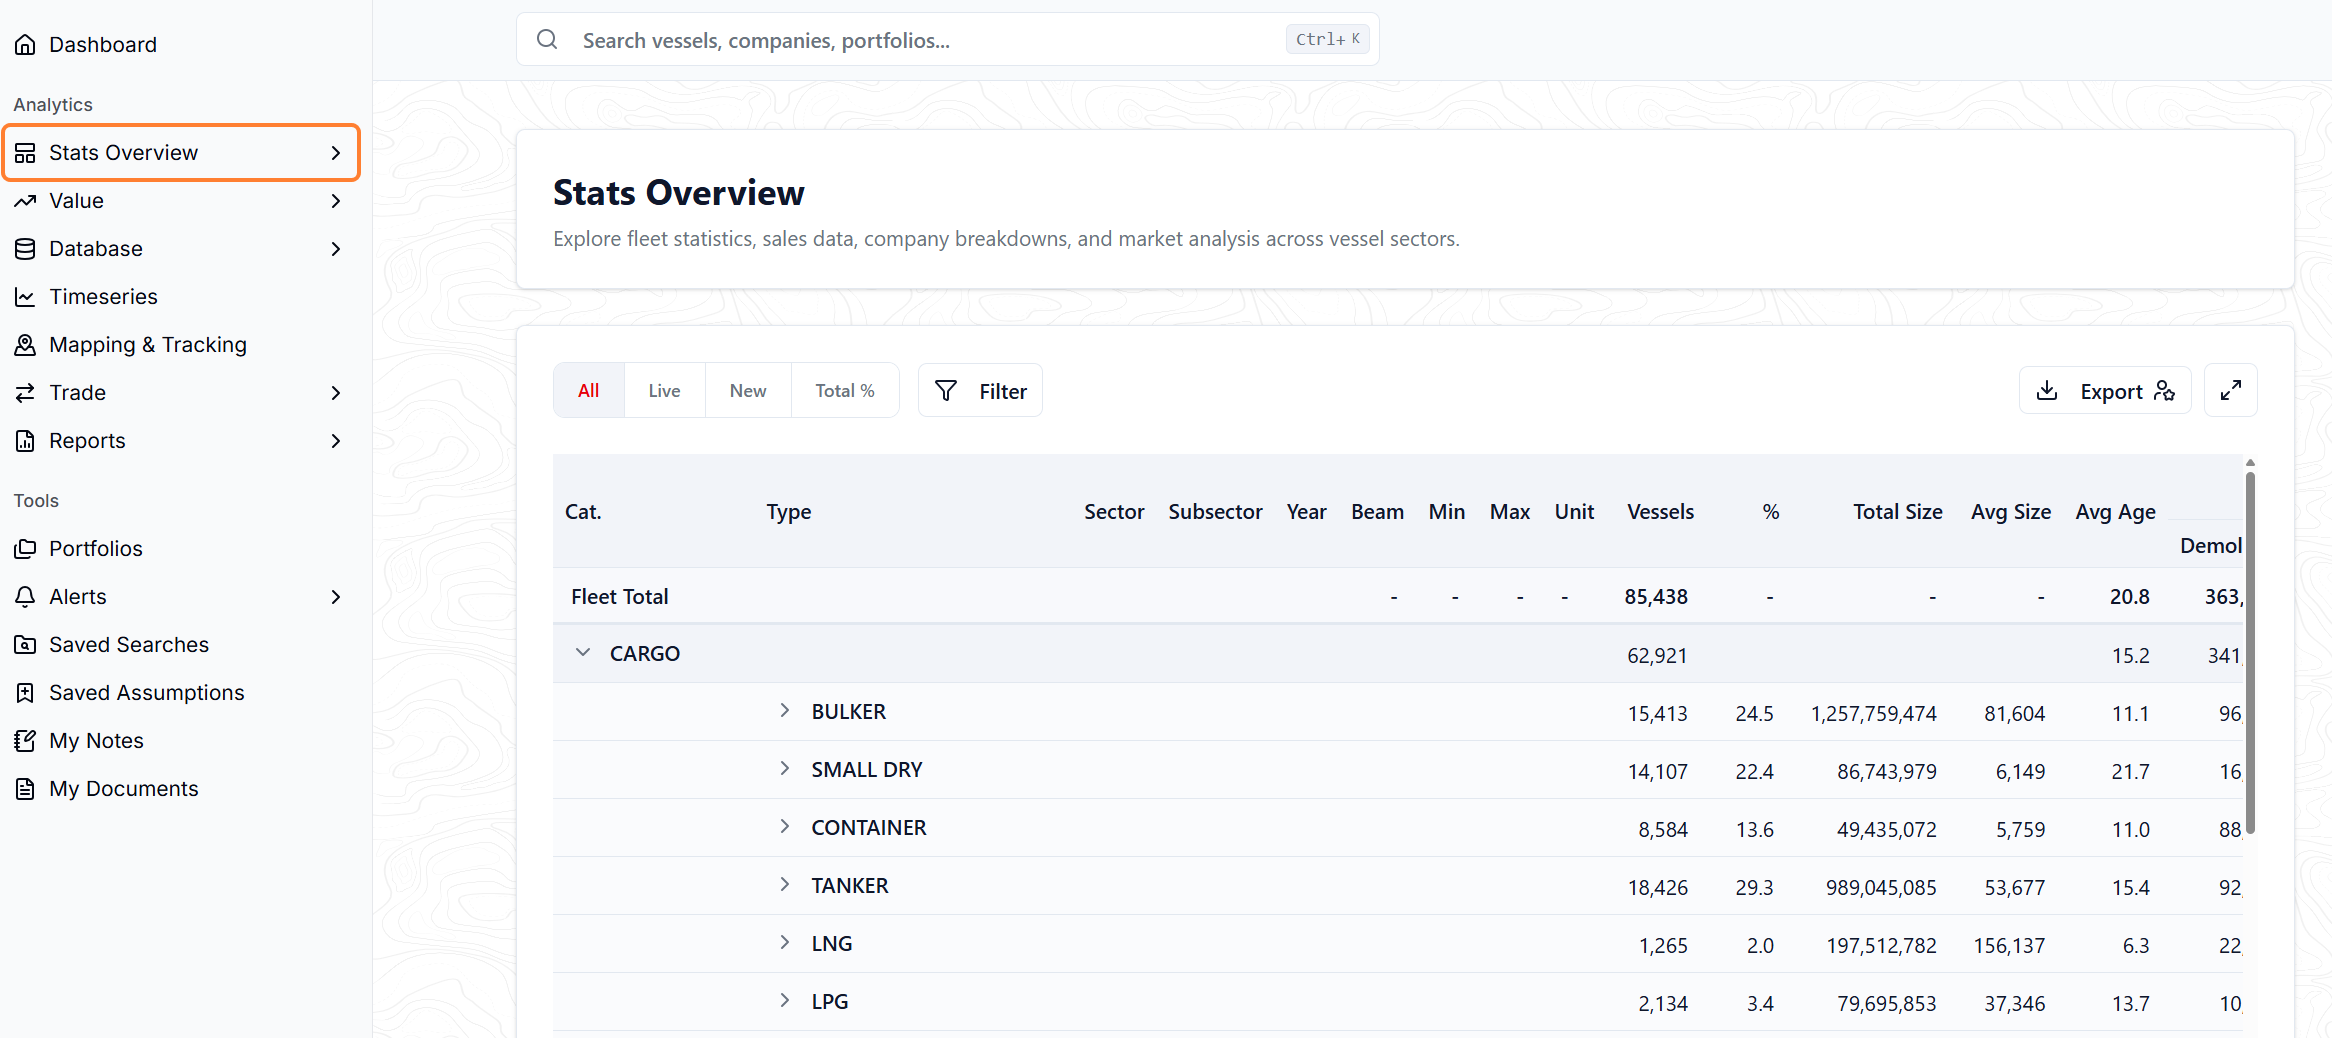Switch to the Total % tab
This screenshot has height=1038, width=2332.
point(845,390)
